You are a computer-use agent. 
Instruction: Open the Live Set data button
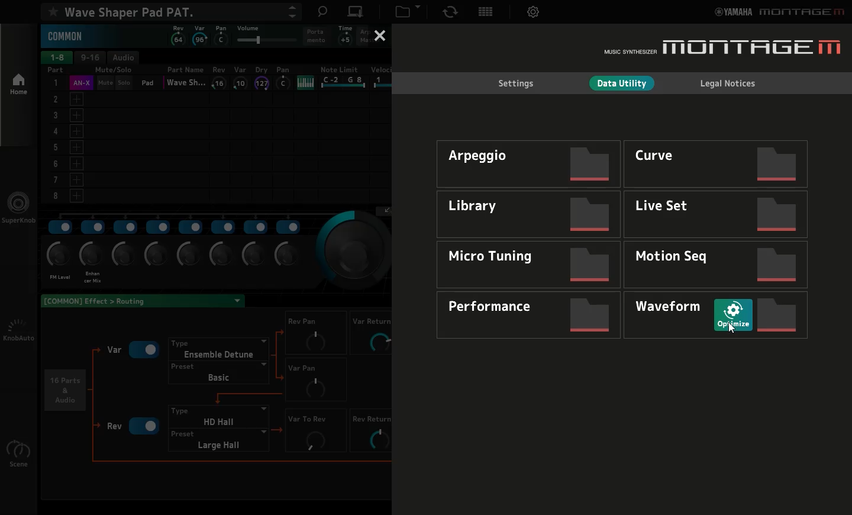point(715,214)
